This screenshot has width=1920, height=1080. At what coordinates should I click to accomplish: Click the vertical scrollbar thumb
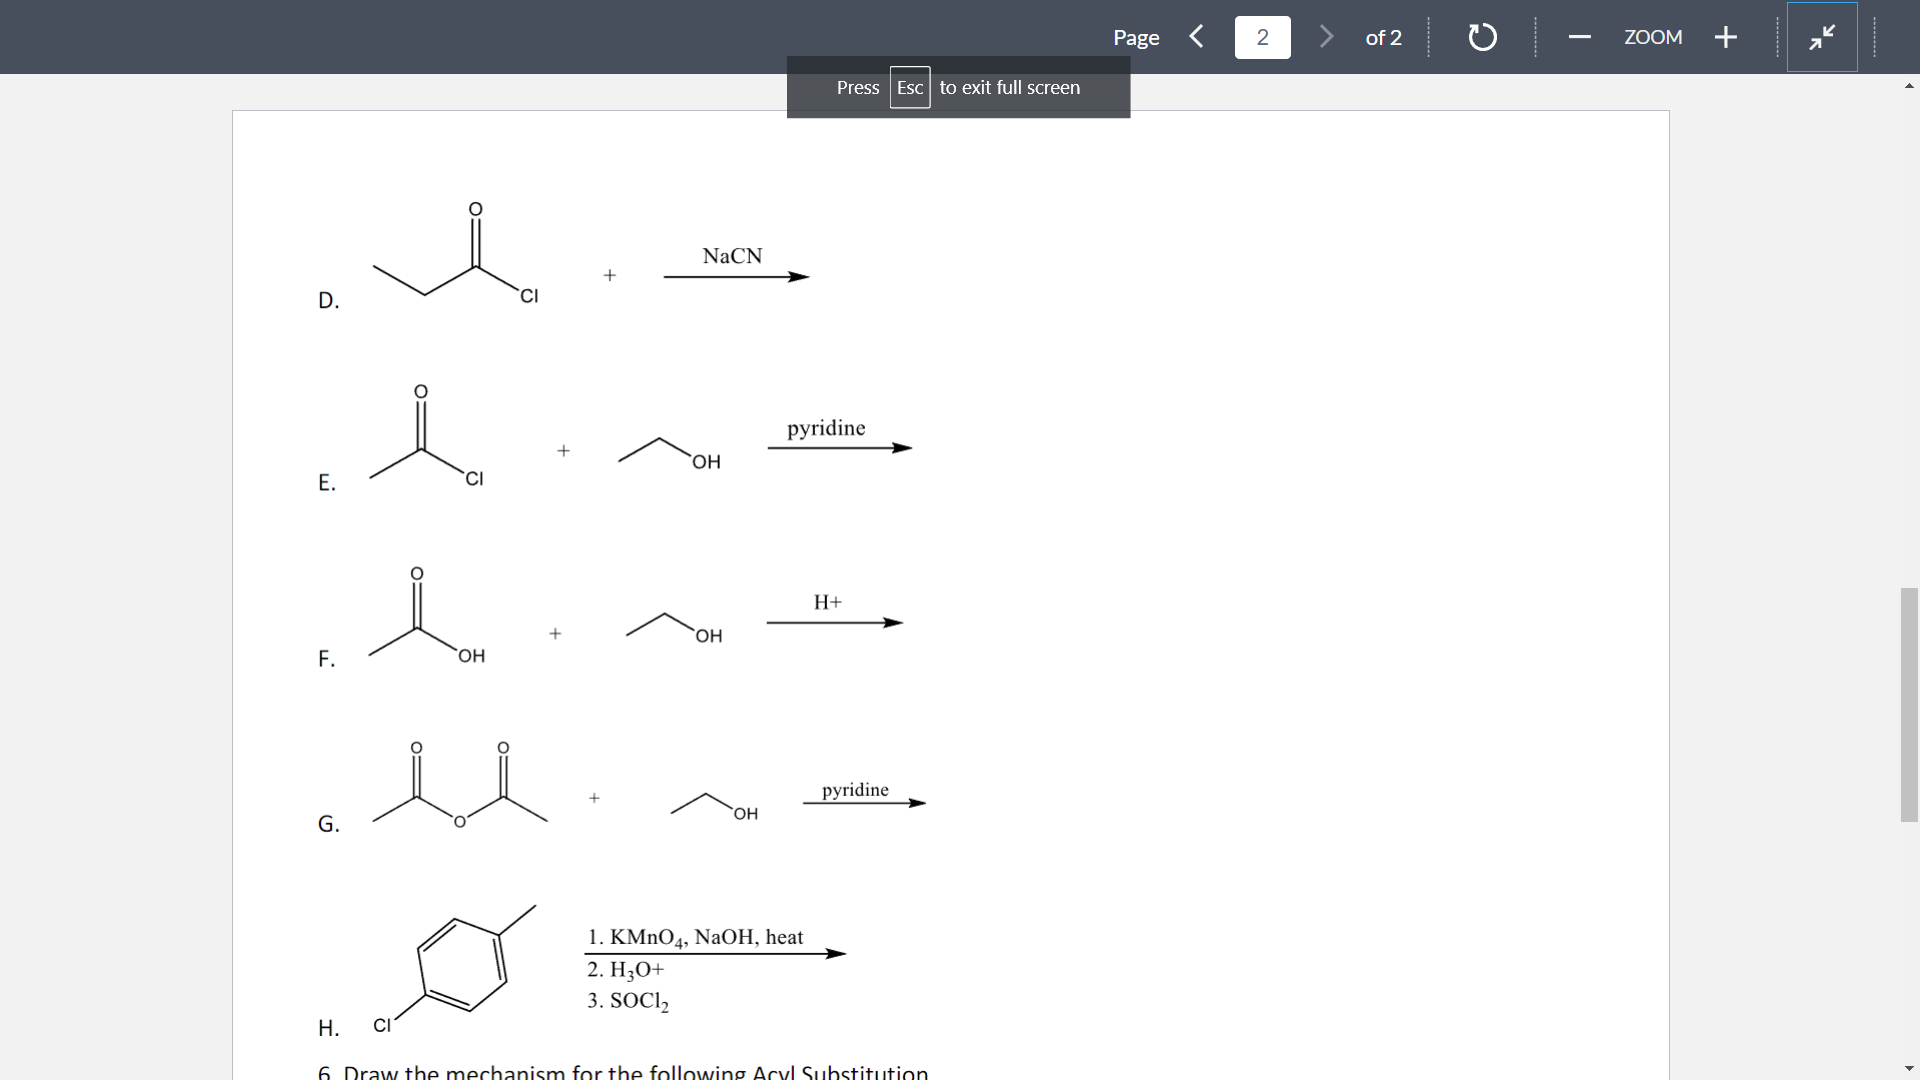tap(1909, 704)
